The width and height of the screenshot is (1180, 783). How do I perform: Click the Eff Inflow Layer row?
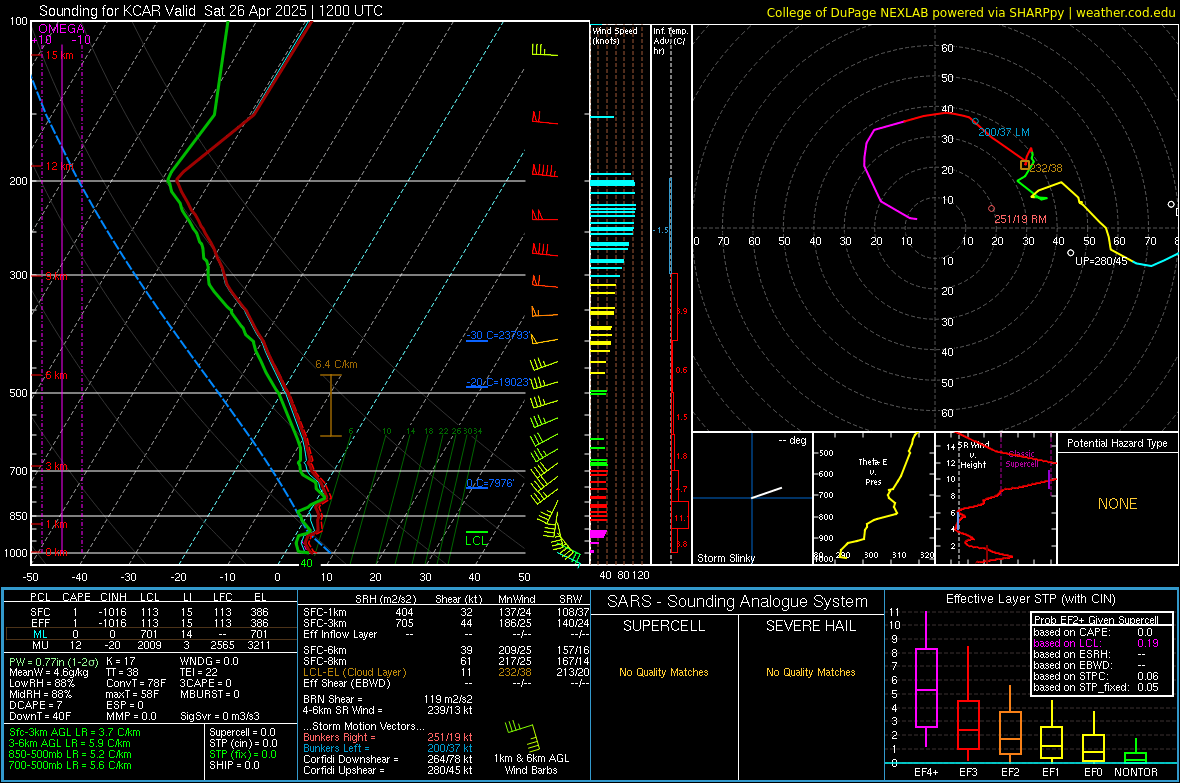pos(446,634)
